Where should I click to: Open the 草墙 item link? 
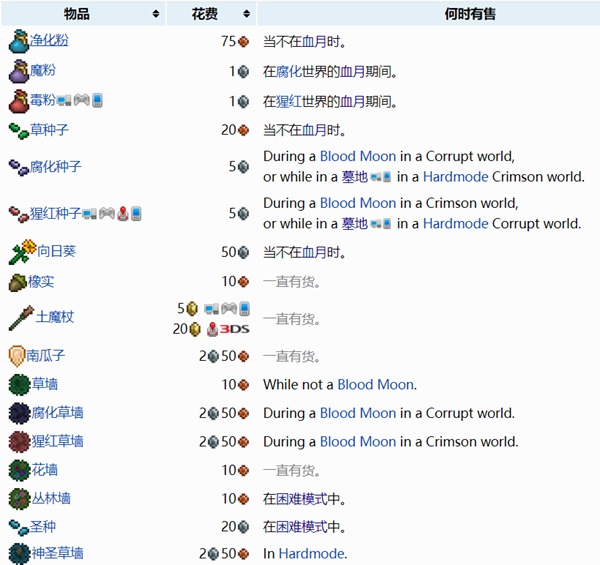[45, 384]
